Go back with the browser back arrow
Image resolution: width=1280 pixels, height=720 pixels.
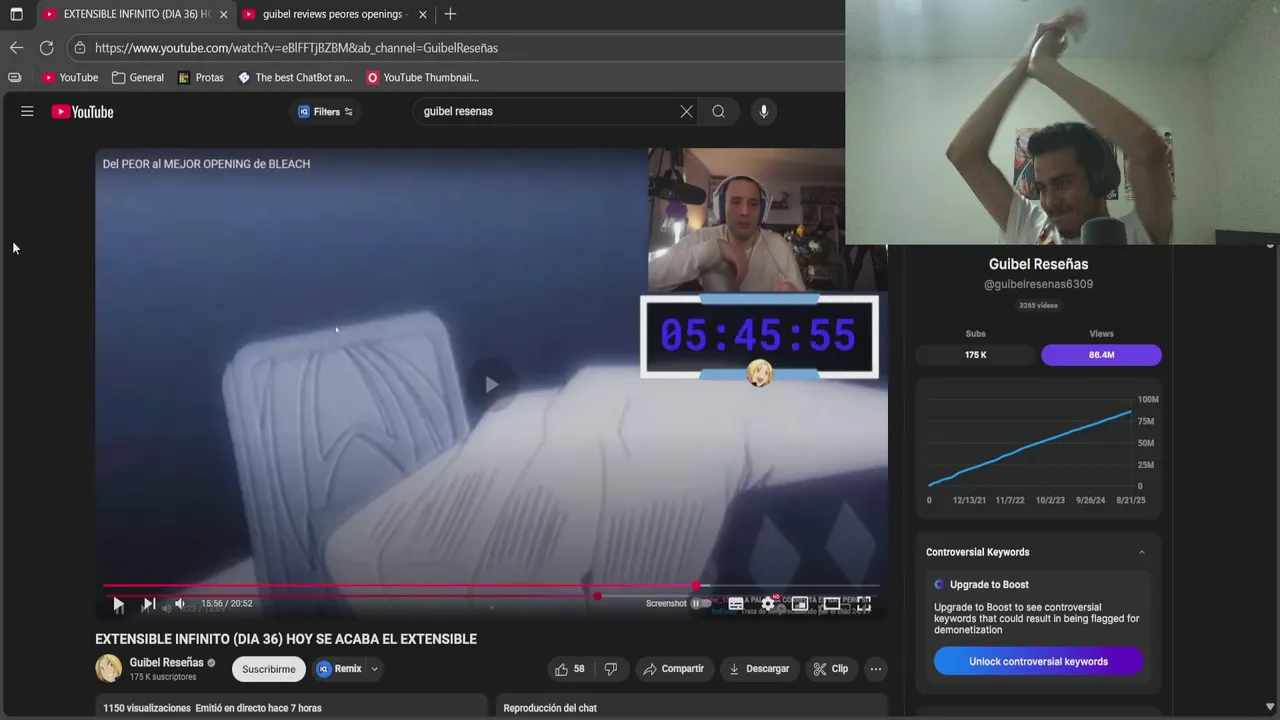[16, 47]
